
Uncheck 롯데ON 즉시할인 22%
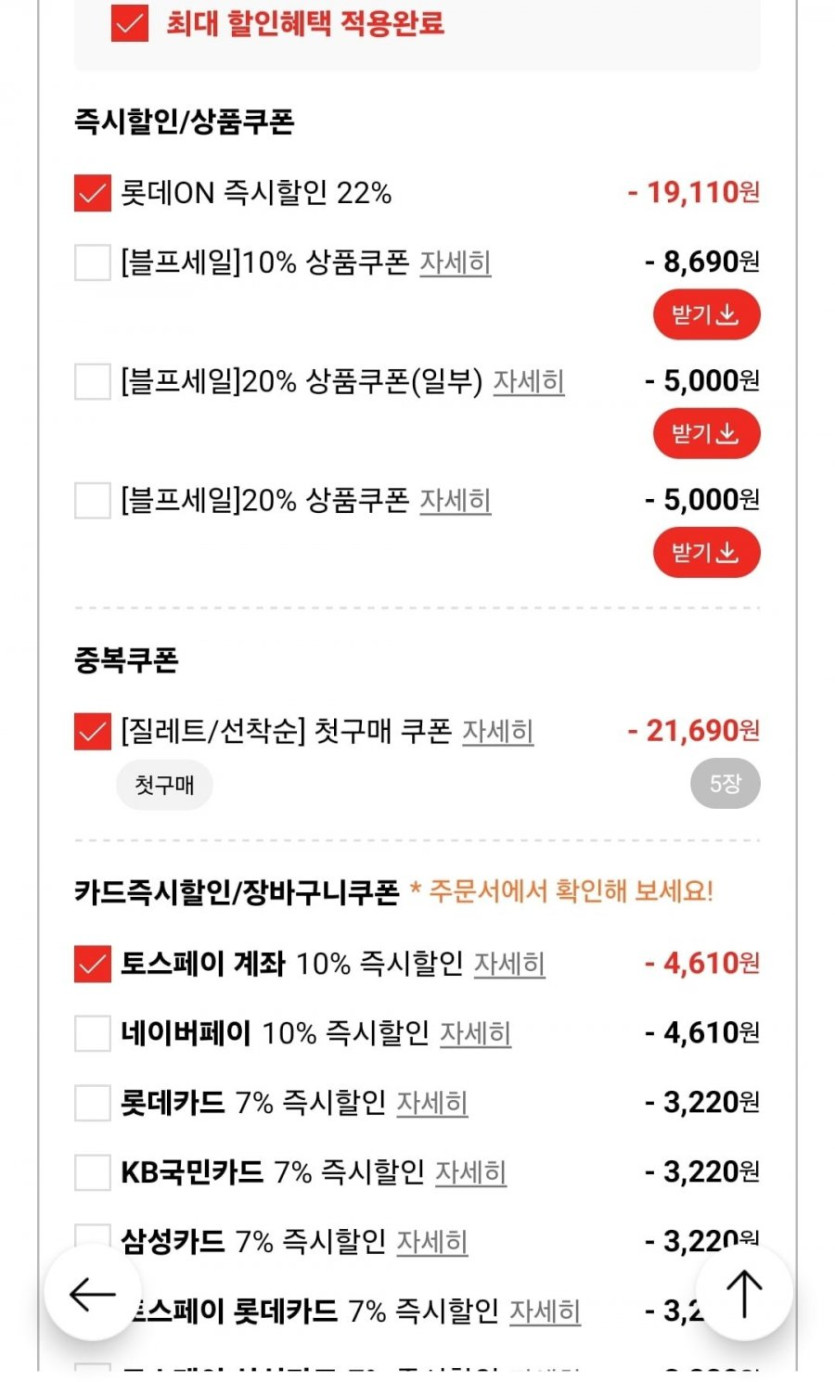click(92, 193)
